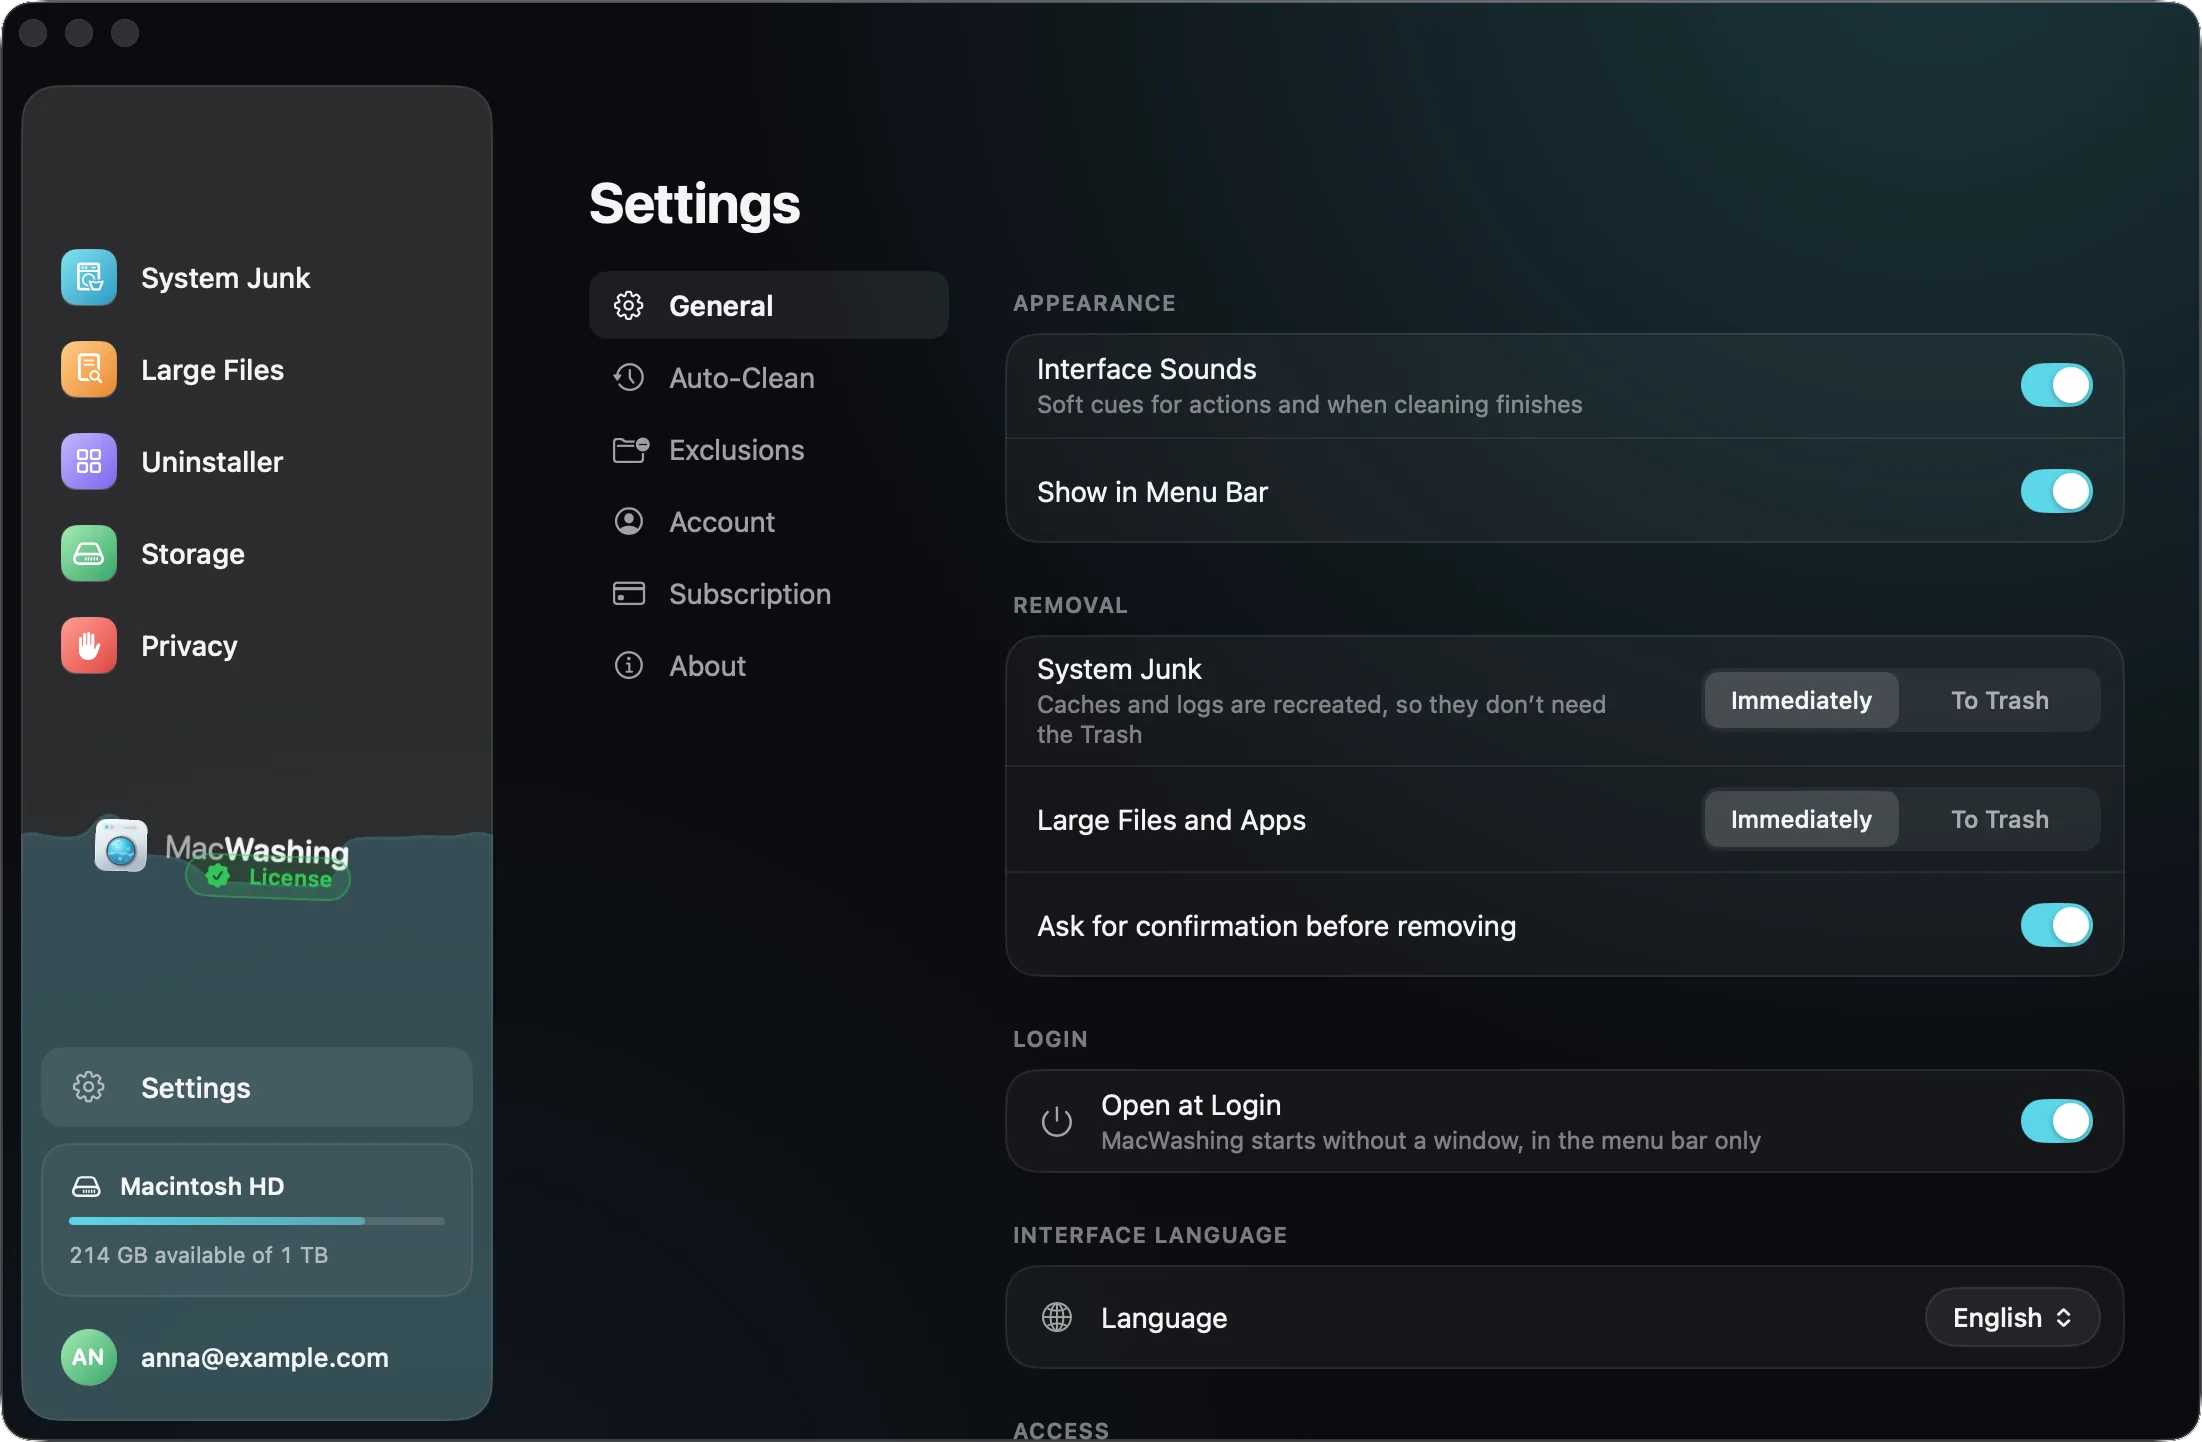The height and width of the screenshot is (1442, 2202).
Task: Select Immediately for Large Files and Apps
Action: pos(1801,819)
